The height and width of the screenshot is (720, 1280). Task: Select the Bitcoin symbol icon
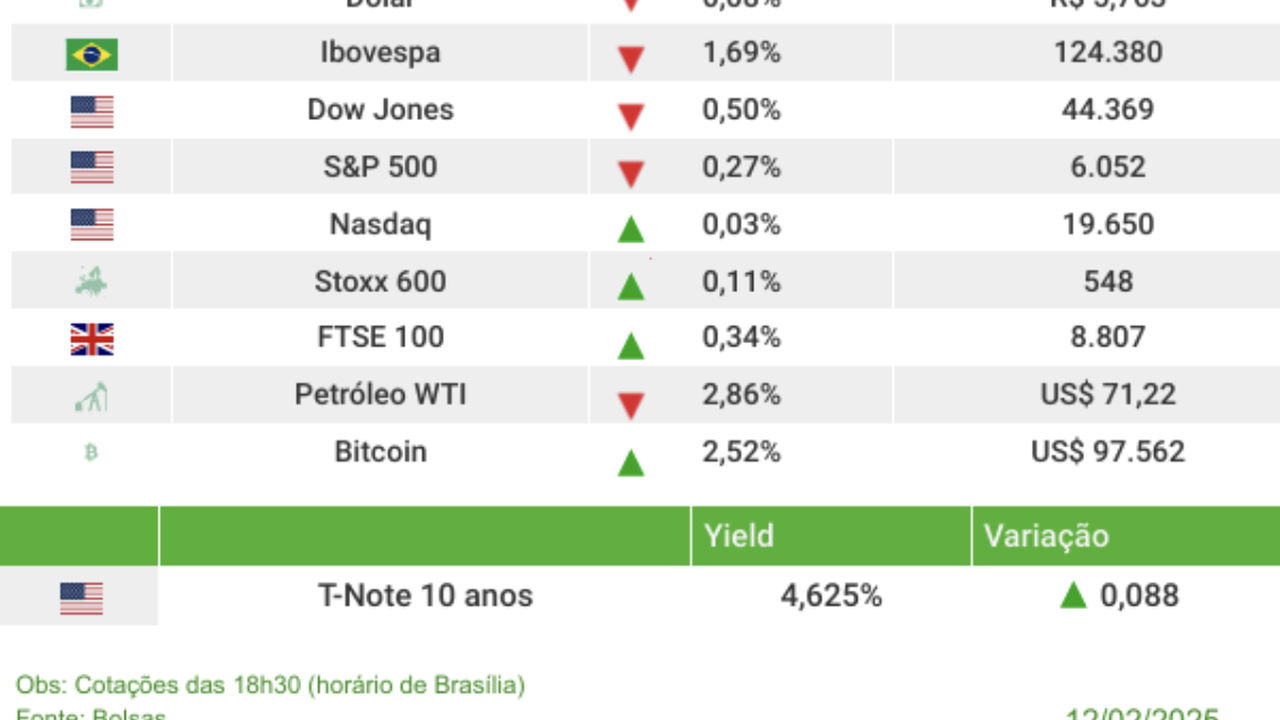coord(91,453)
